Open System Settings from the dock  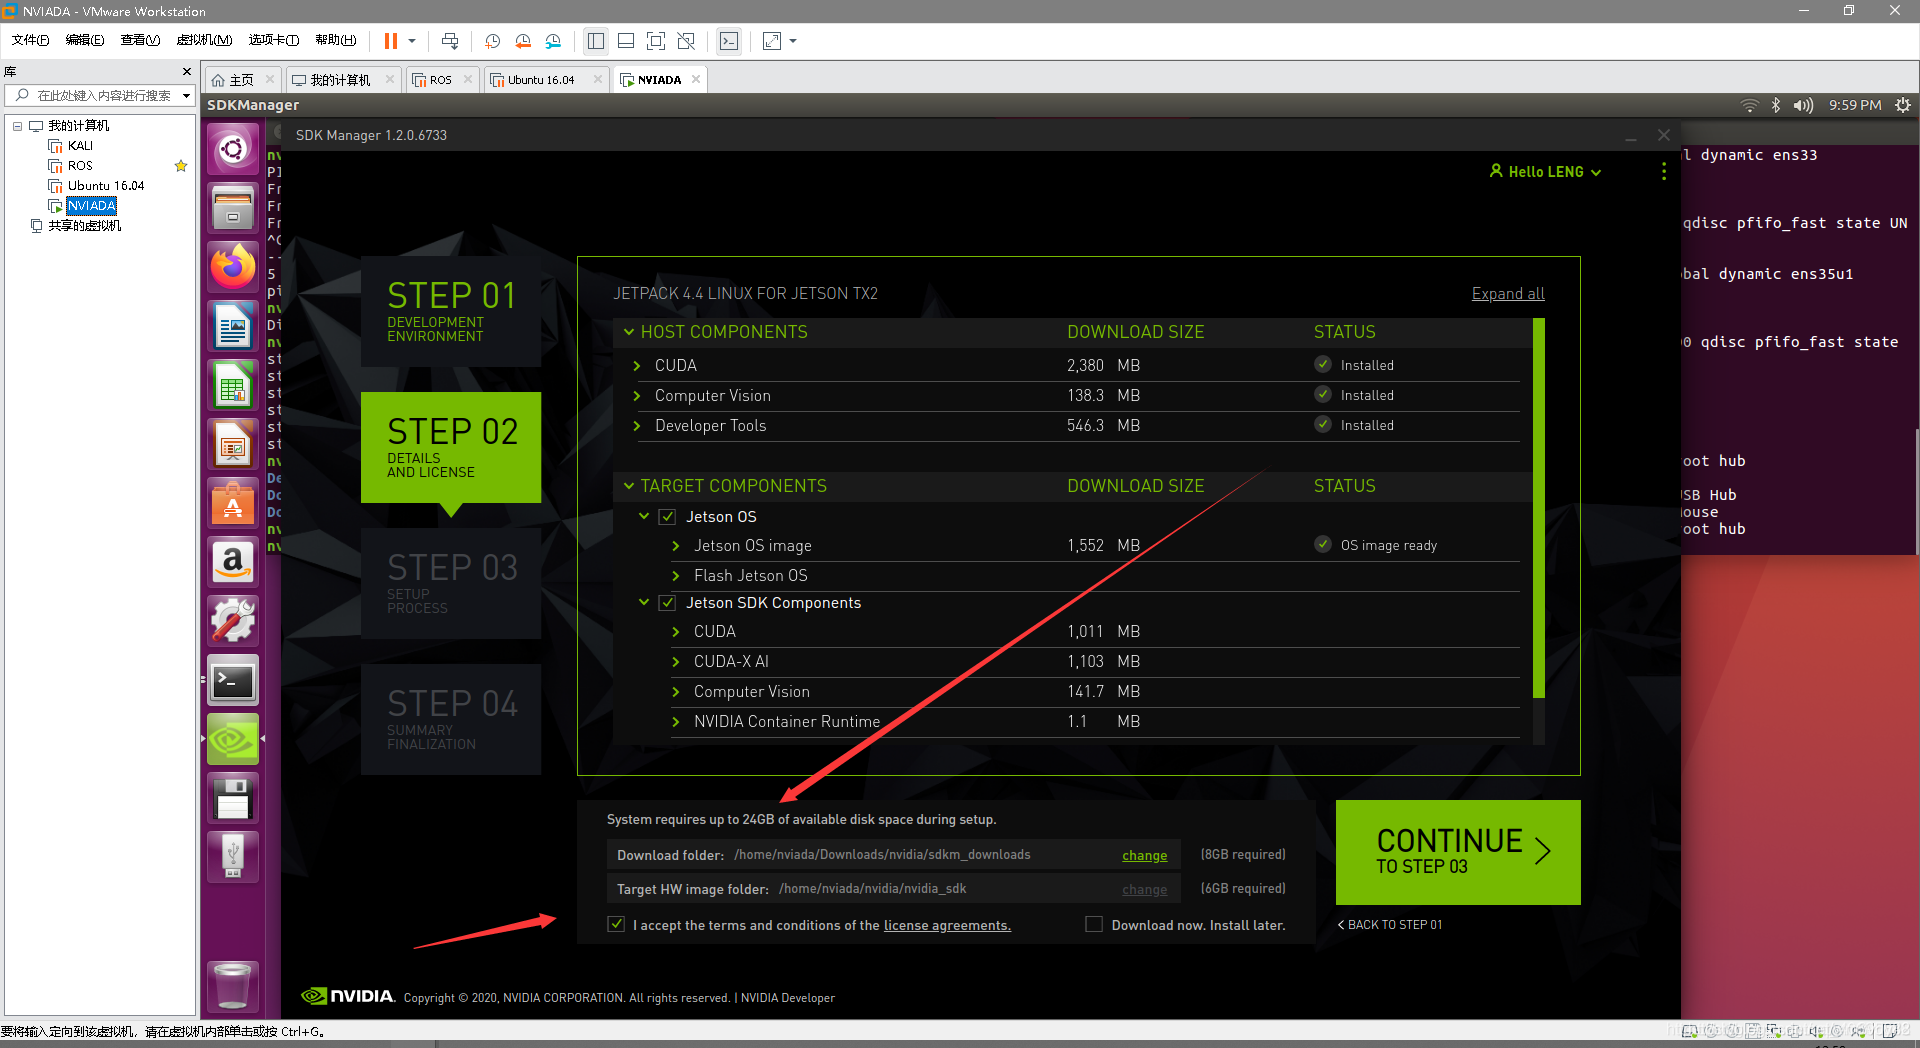coord(233,621)
